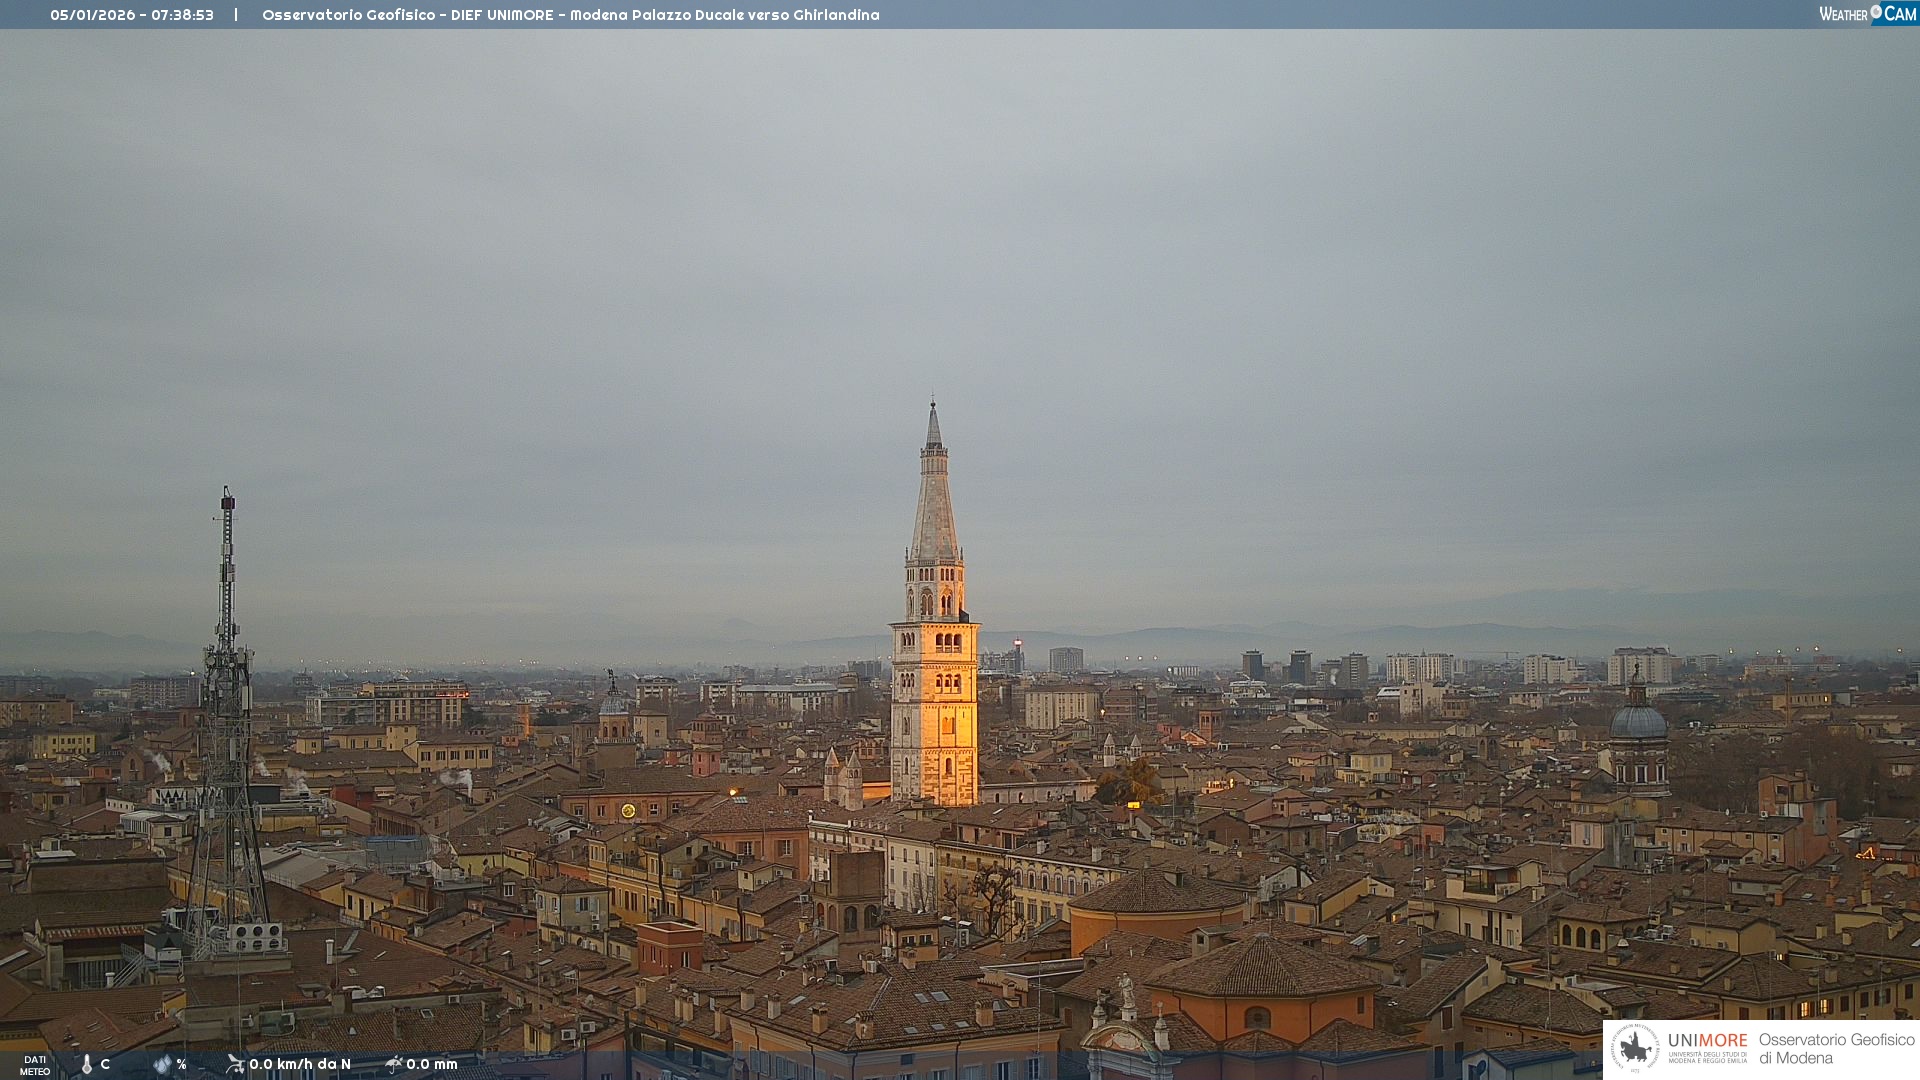This screenshot has height=1080, width=1920.
Task: Click the thermometer temperature icon
Action: click(87, 1065)
